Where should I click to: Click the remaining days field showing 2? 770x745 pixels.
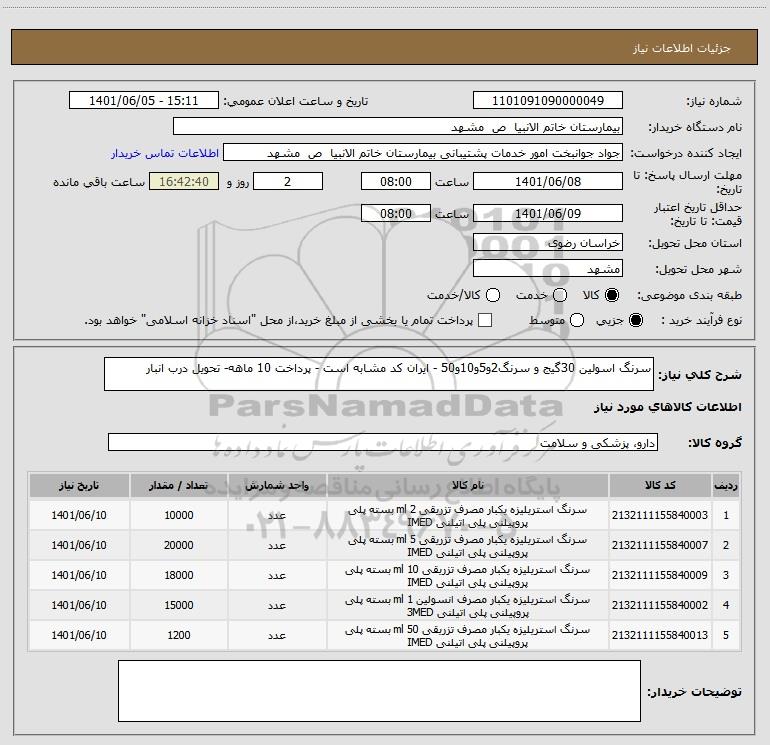pyautogui.click(x=288, y=181)
